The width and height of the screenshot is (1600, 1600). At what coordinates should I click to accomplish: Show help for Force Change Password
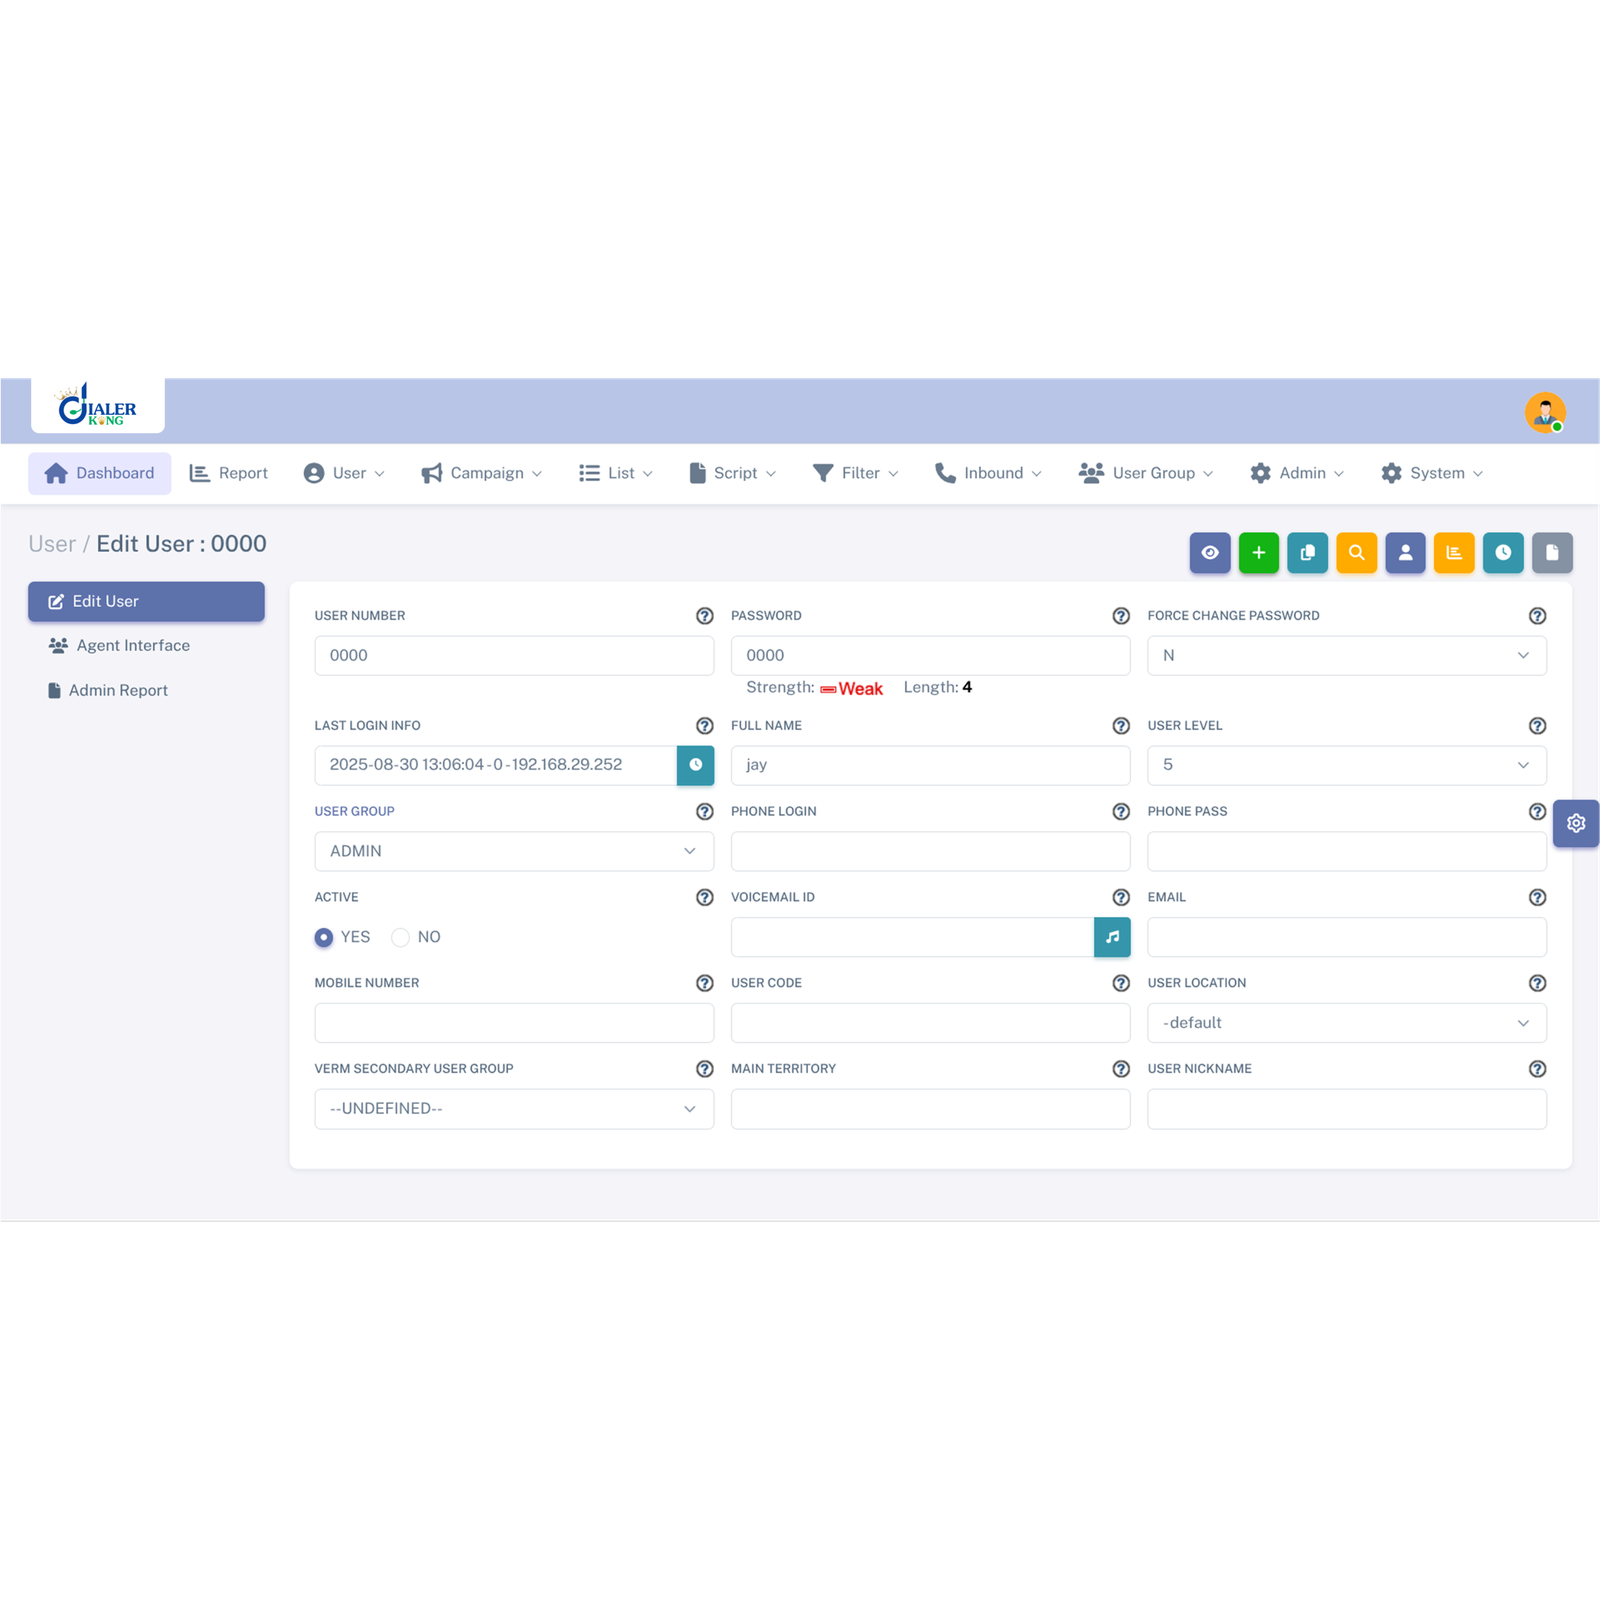(x=1538, y=616)
